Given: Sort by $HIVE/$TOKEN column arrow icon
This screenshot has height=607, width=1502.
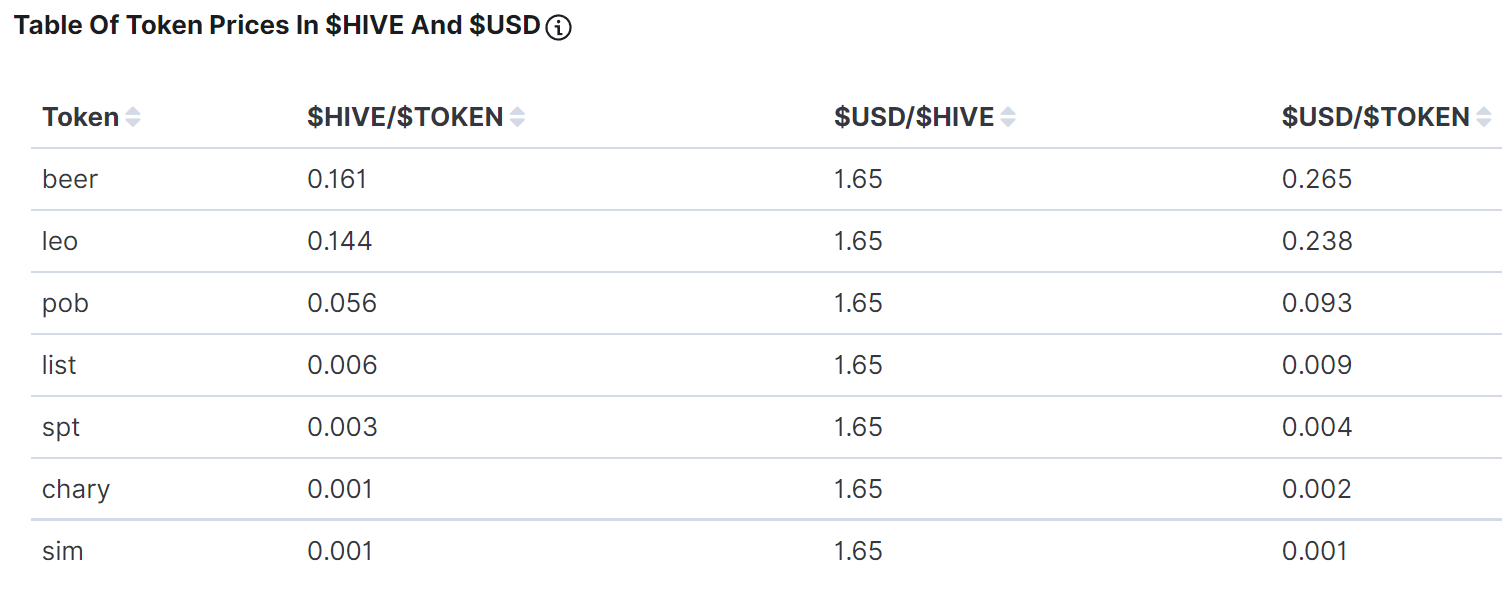Looking at the screenshot, I should (517, 117).
